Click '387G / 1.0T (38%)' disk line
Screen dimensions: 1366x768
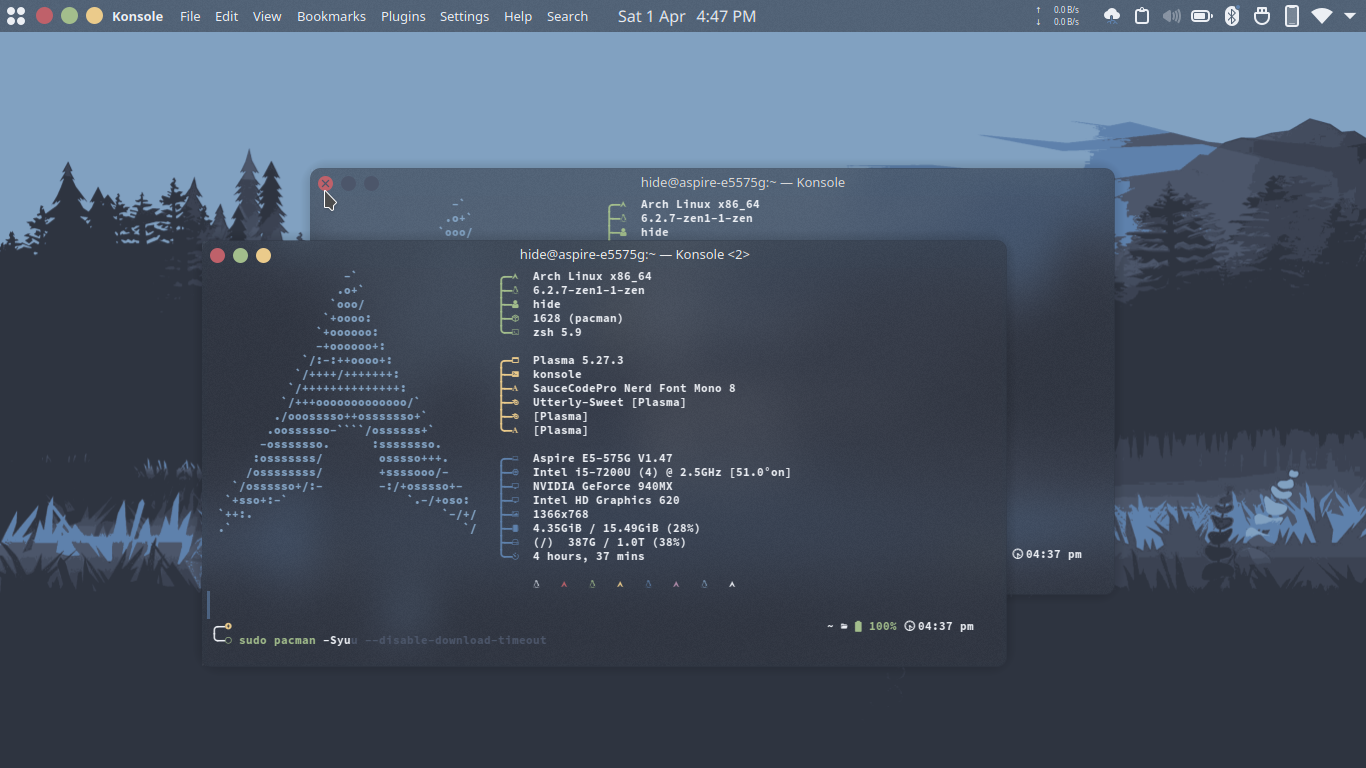tap(609, 542)
